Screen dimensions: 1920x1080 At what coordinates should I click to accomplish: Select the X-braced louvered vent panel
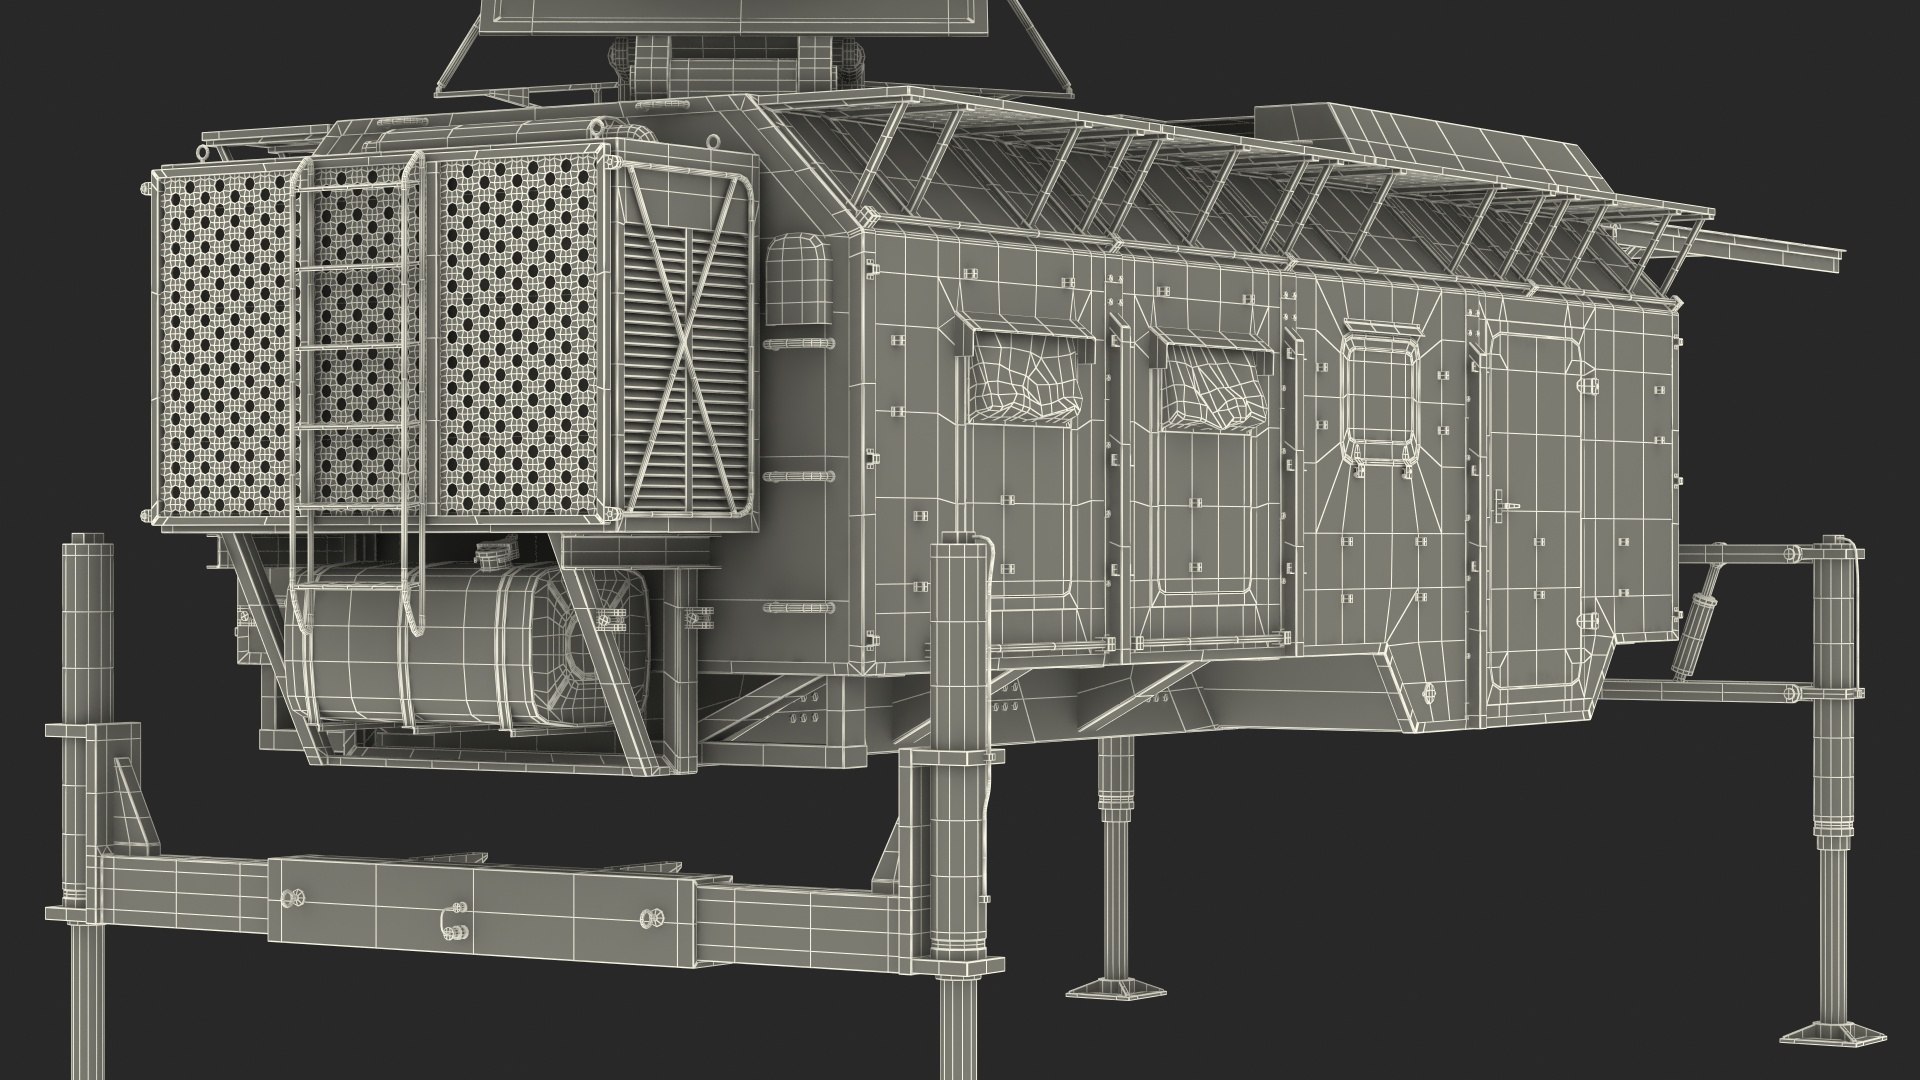tap(689, 357)
